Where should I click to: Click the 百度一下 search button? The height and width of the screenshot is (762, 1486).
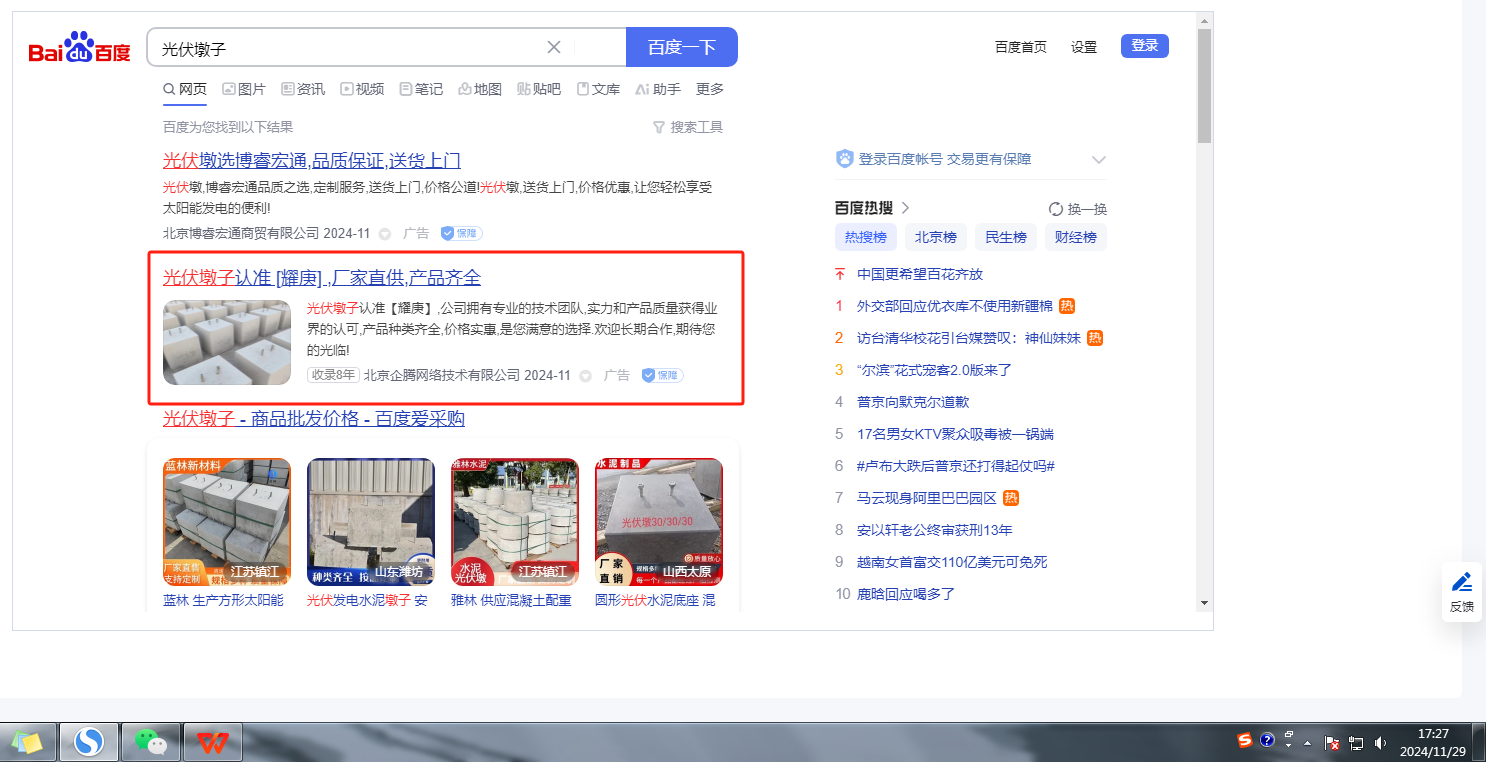682,47
